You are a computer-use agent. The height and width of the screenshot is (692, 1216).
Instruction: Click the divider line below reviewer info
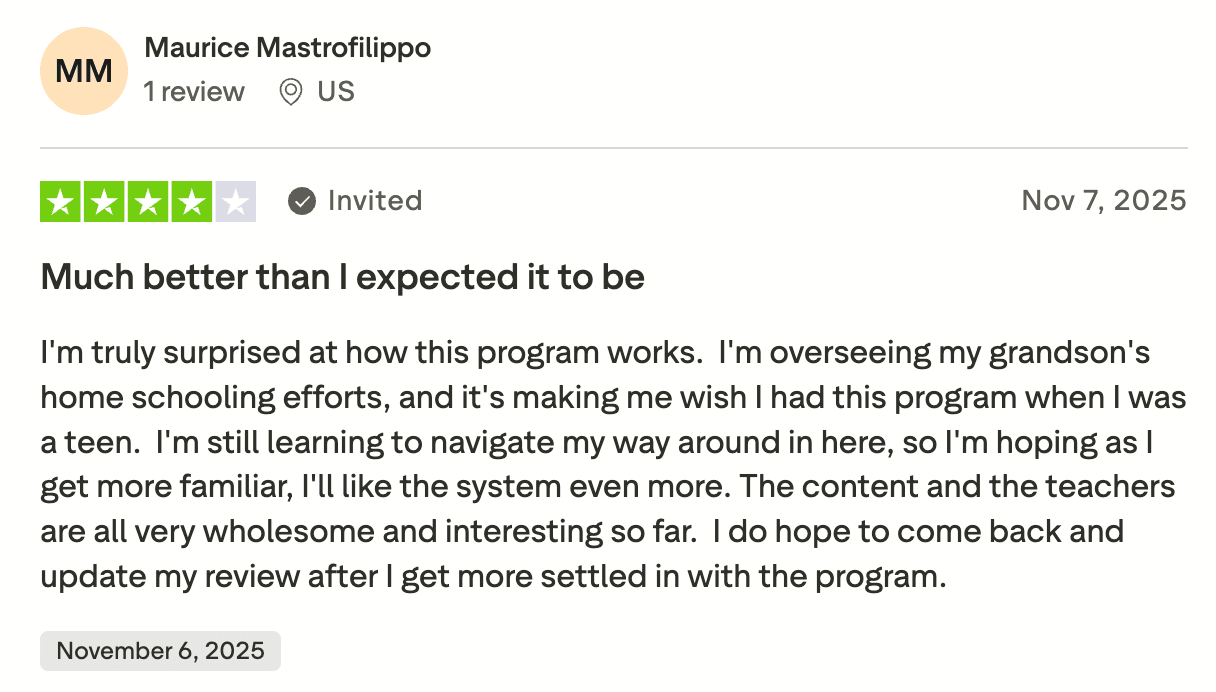[614, 148]
